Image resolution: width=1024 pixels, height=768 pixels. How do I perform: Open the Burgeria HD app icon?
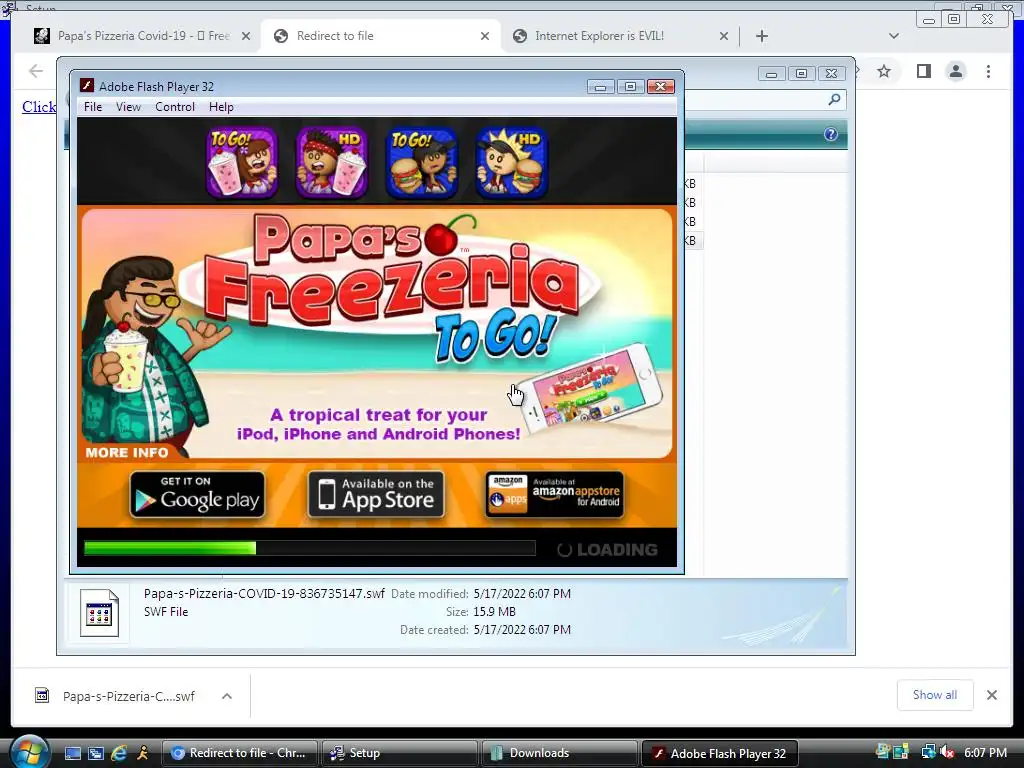511,163
